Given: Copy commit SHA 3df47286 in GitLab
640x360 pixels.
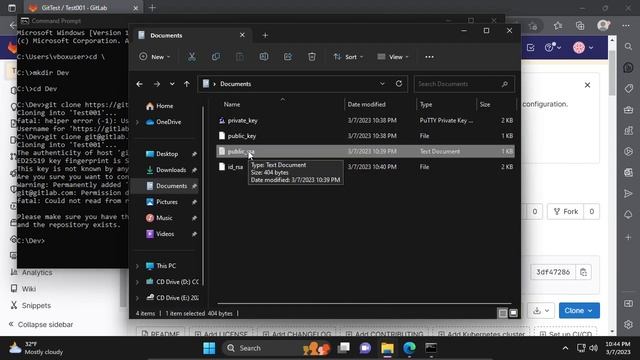Looking at the screenshot, I should point(584,272).
